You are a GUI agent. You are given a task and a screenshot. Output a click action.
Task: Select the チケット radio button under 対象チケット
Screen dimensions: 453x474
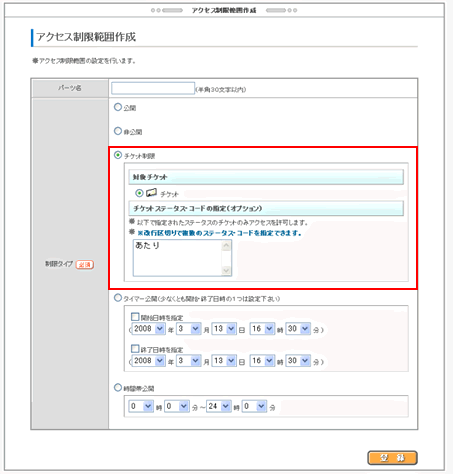click(x=139, y=193)
